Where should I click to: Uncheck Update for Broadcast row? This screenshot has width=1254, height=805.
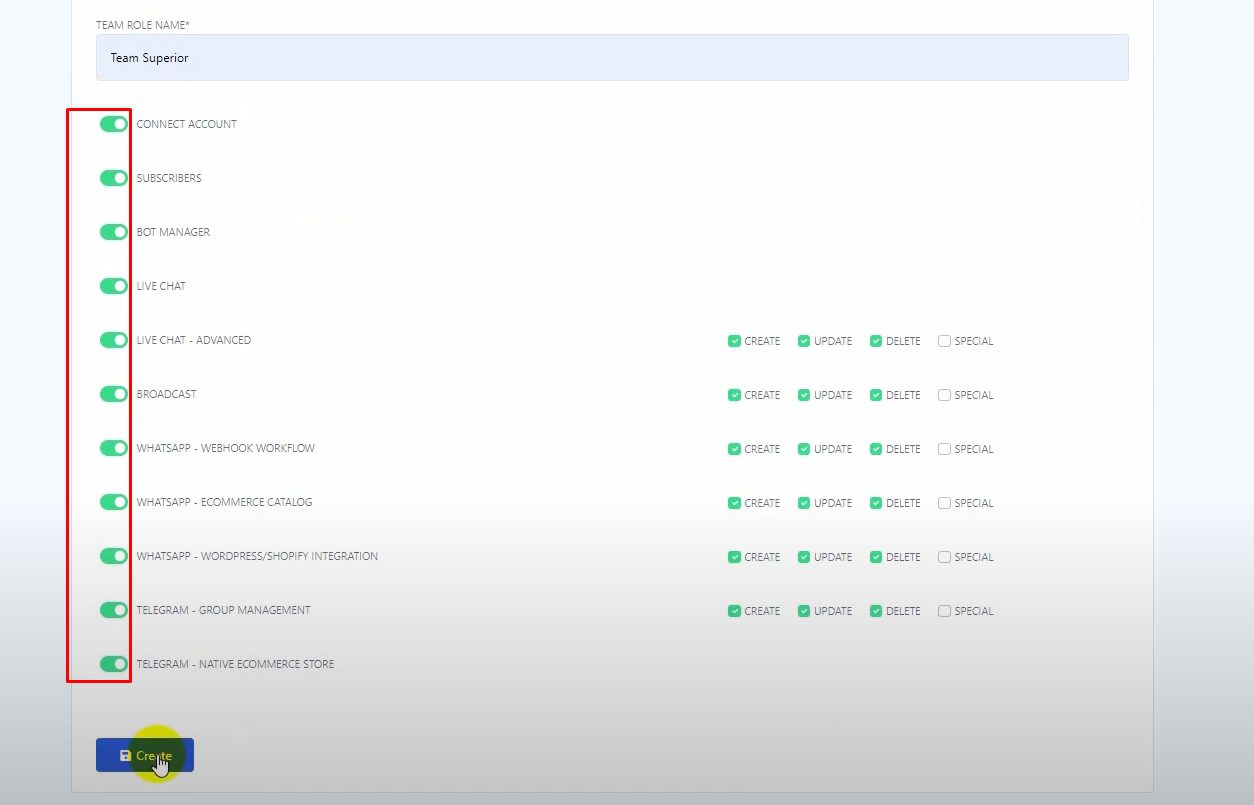click(804, 395)
